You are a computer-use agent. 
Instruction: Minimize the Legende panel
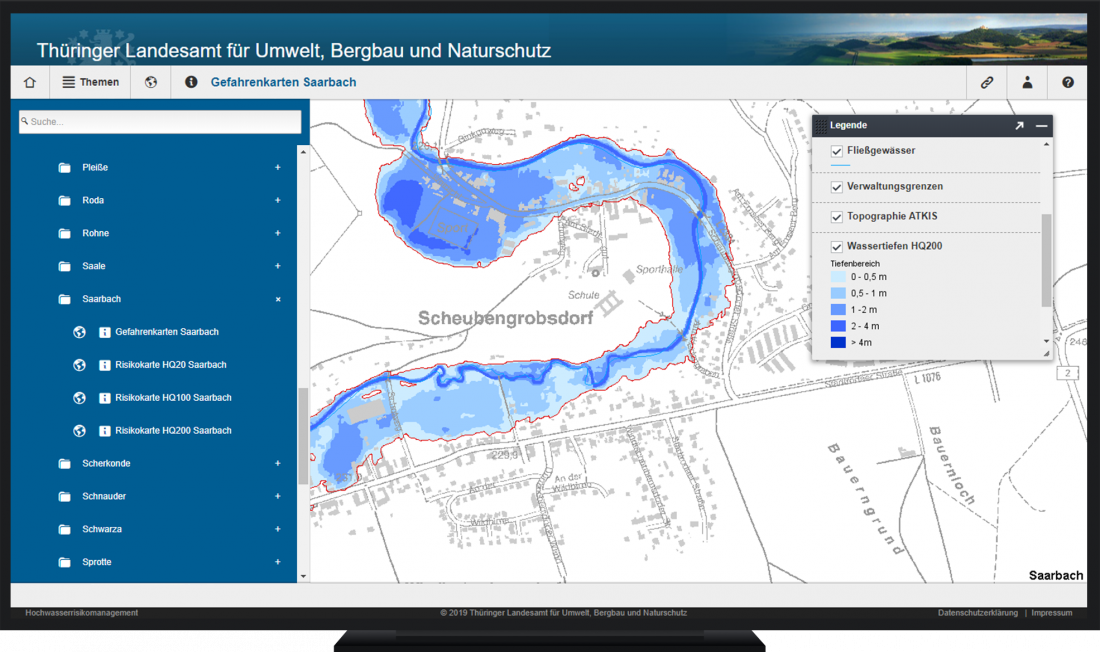pyautogui.click(x=1041, y=126)
